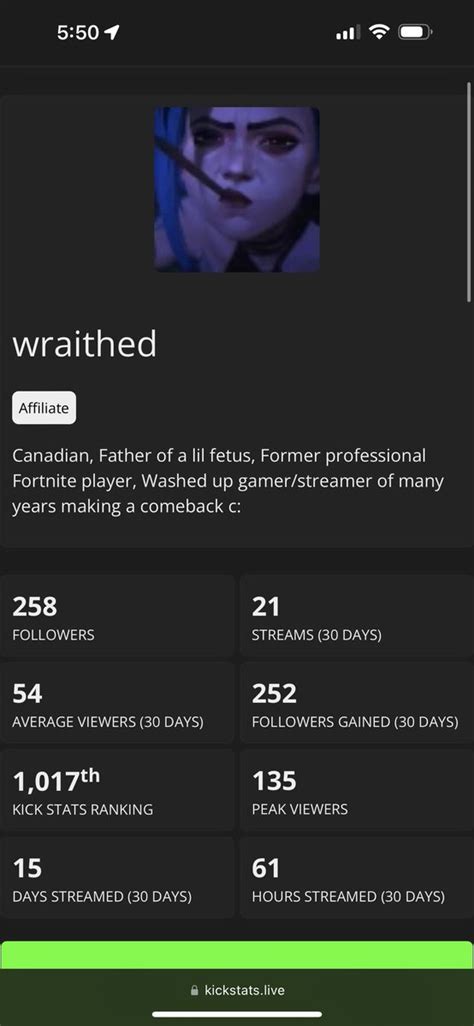Viewport: 474px width, 1026px height.
Task: Tap the location arrow icon in status bar
Action: point(112,31)
